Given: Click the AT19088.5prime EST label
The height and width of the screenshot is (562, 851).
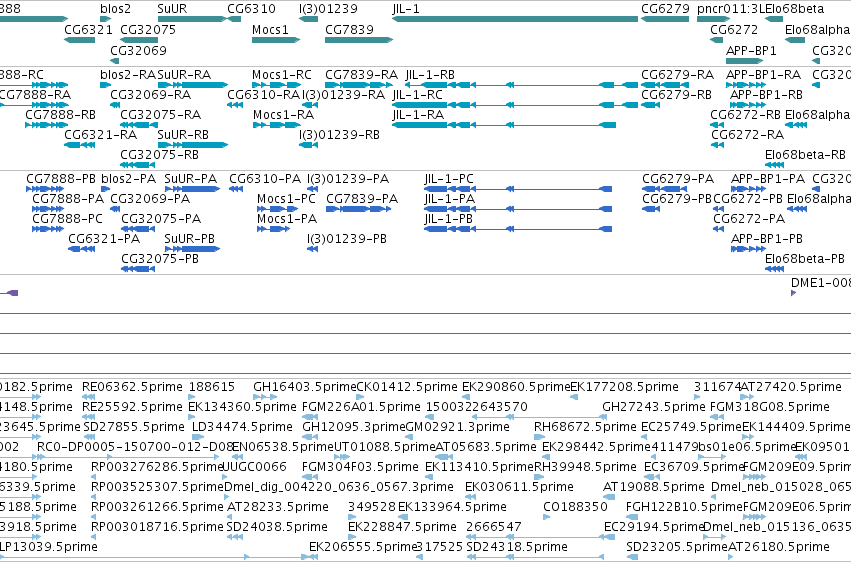Looking at the screenshot, I should coord(654,487).
